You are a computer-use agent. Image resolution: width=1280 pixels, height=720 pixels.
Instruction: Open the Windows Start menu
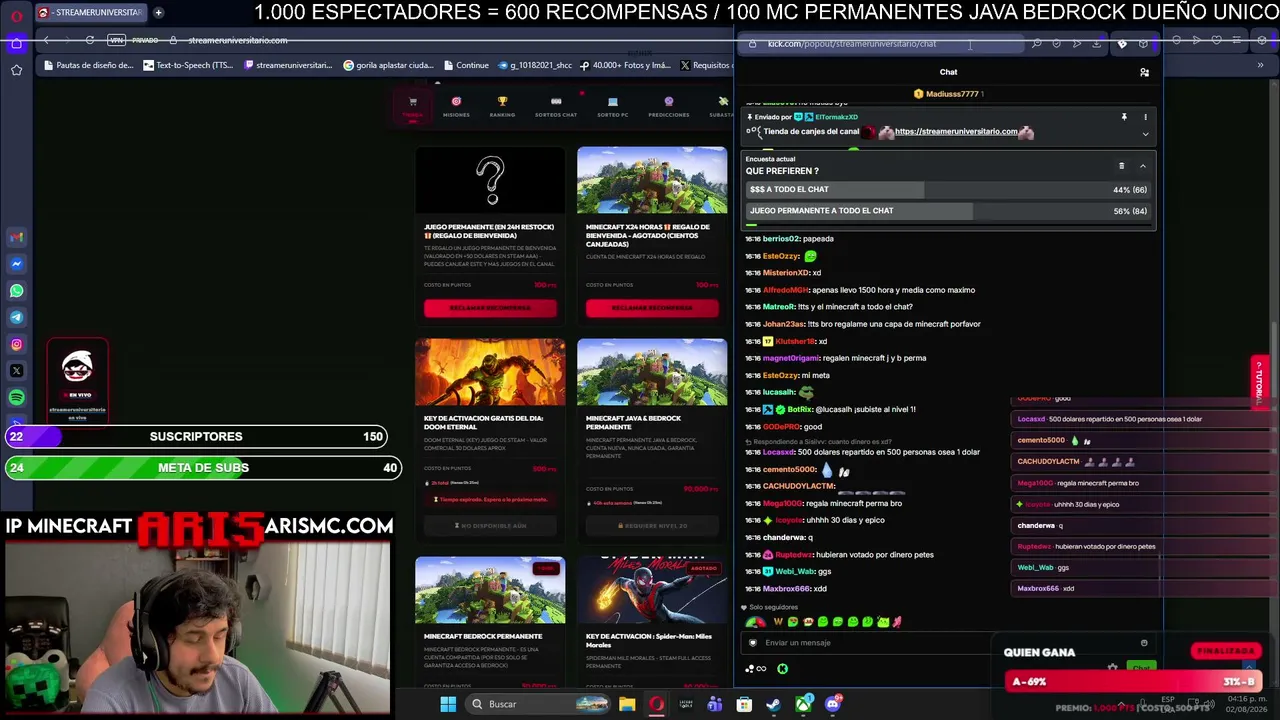click(448, 704)
